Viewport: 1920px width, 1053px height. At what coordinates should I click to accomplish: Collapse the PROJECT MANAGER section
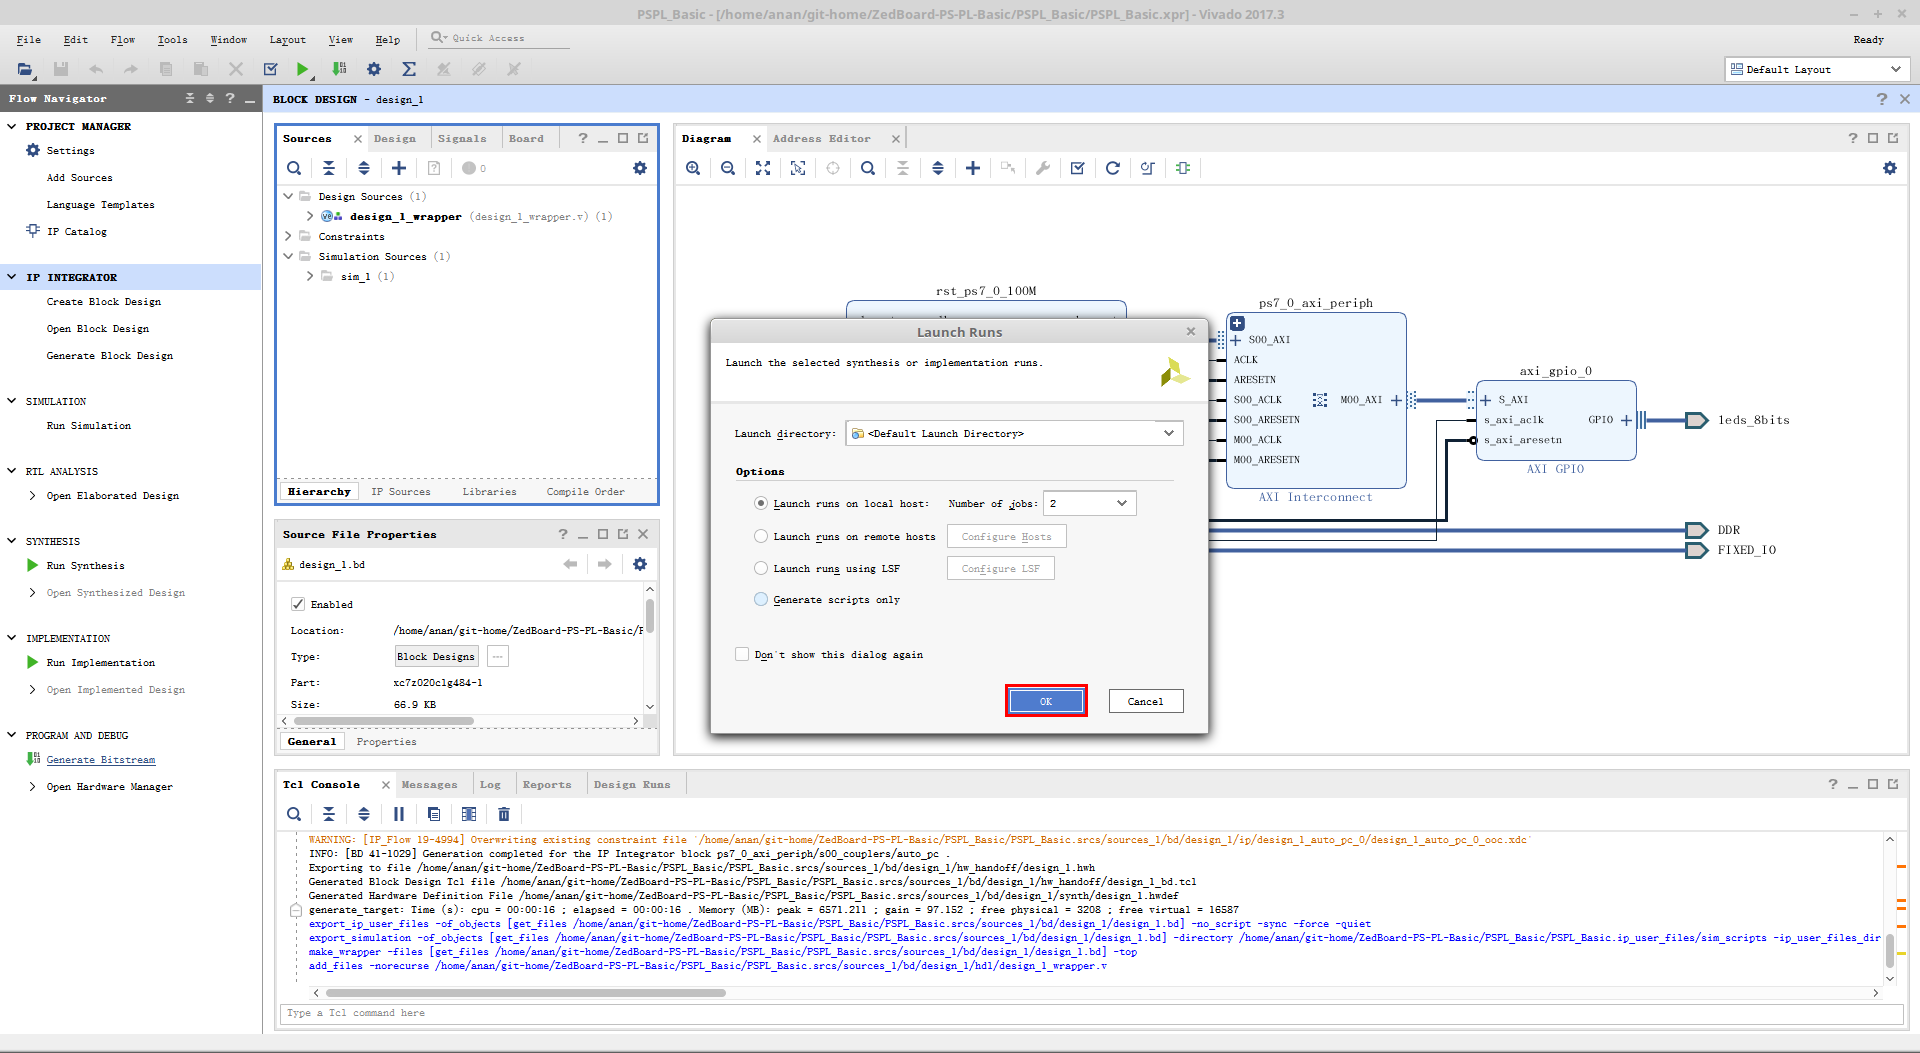click(12, 126)
